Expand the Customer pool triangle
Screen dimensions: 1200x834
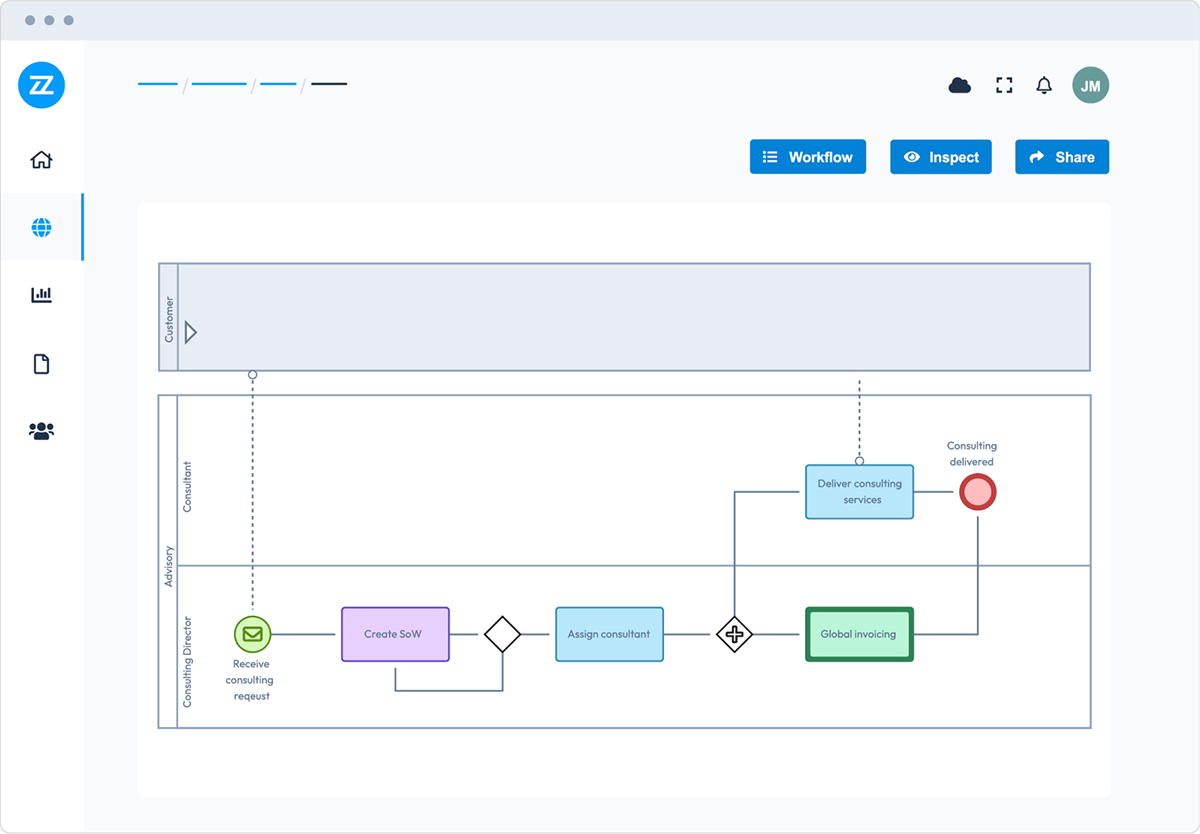point(190,333)
